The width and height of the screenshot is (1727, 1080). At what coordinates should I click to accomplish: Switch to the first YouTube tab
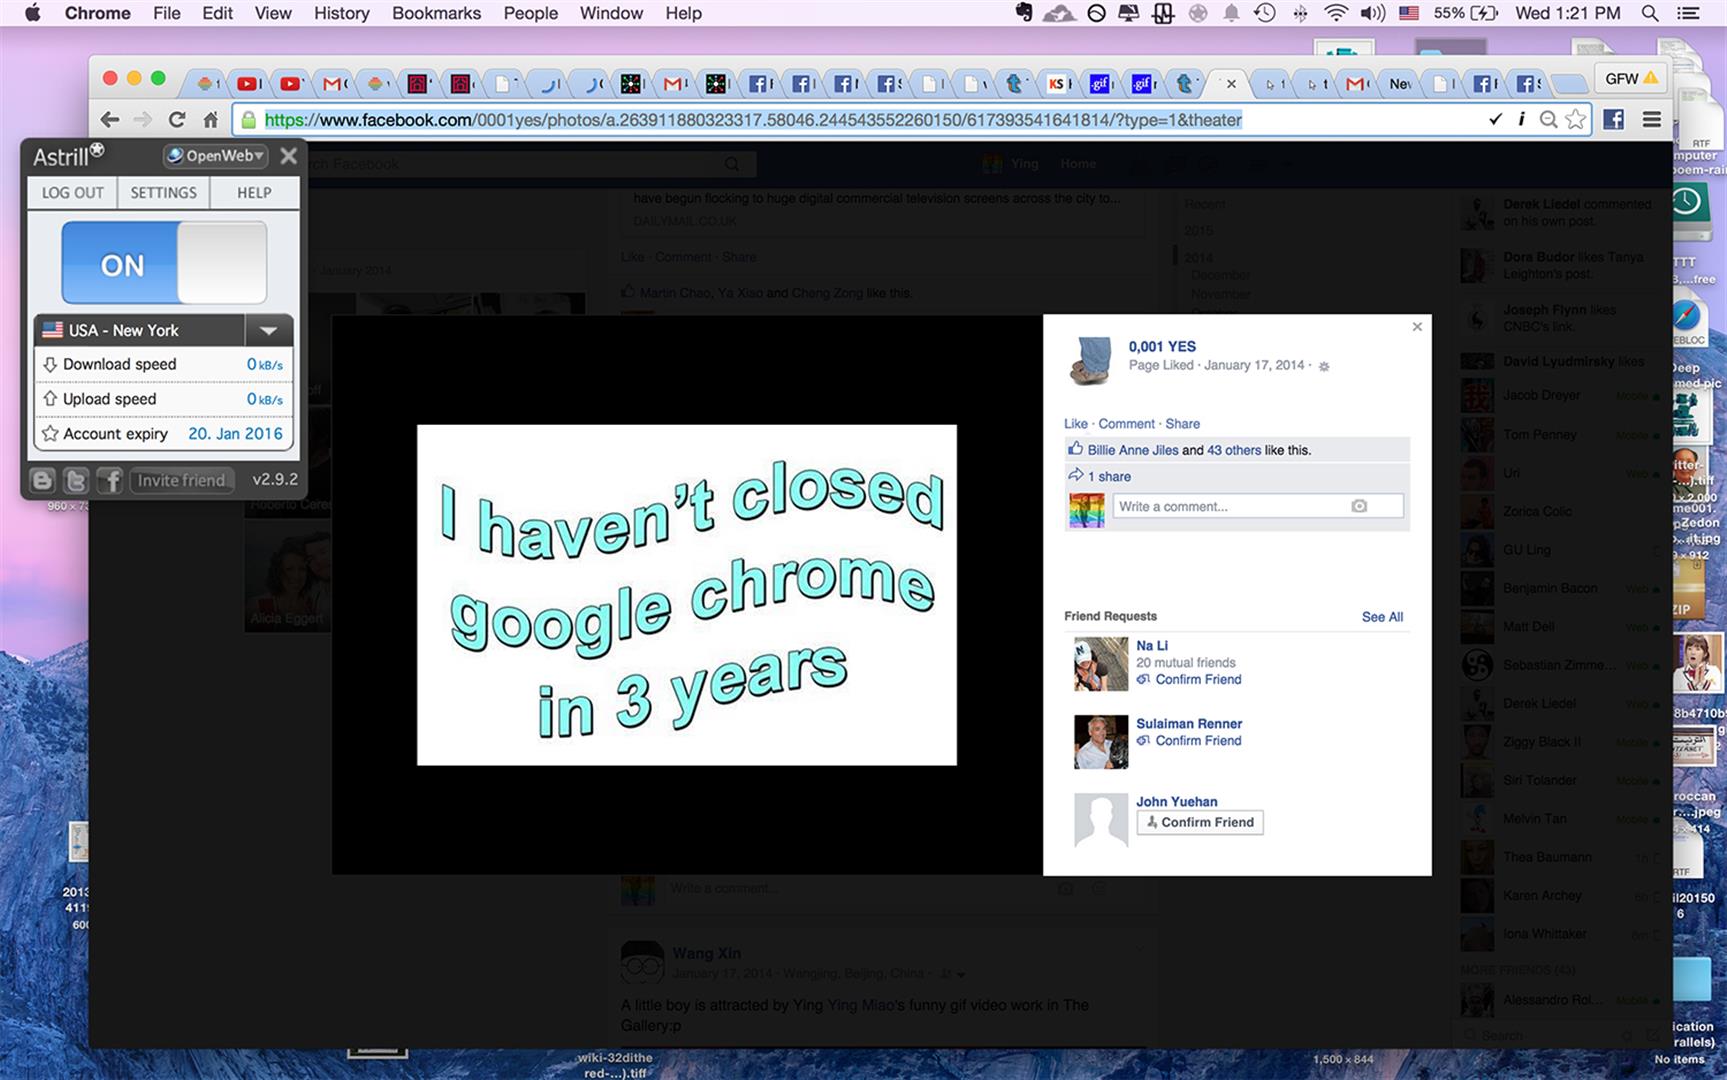tap(247, 84)
